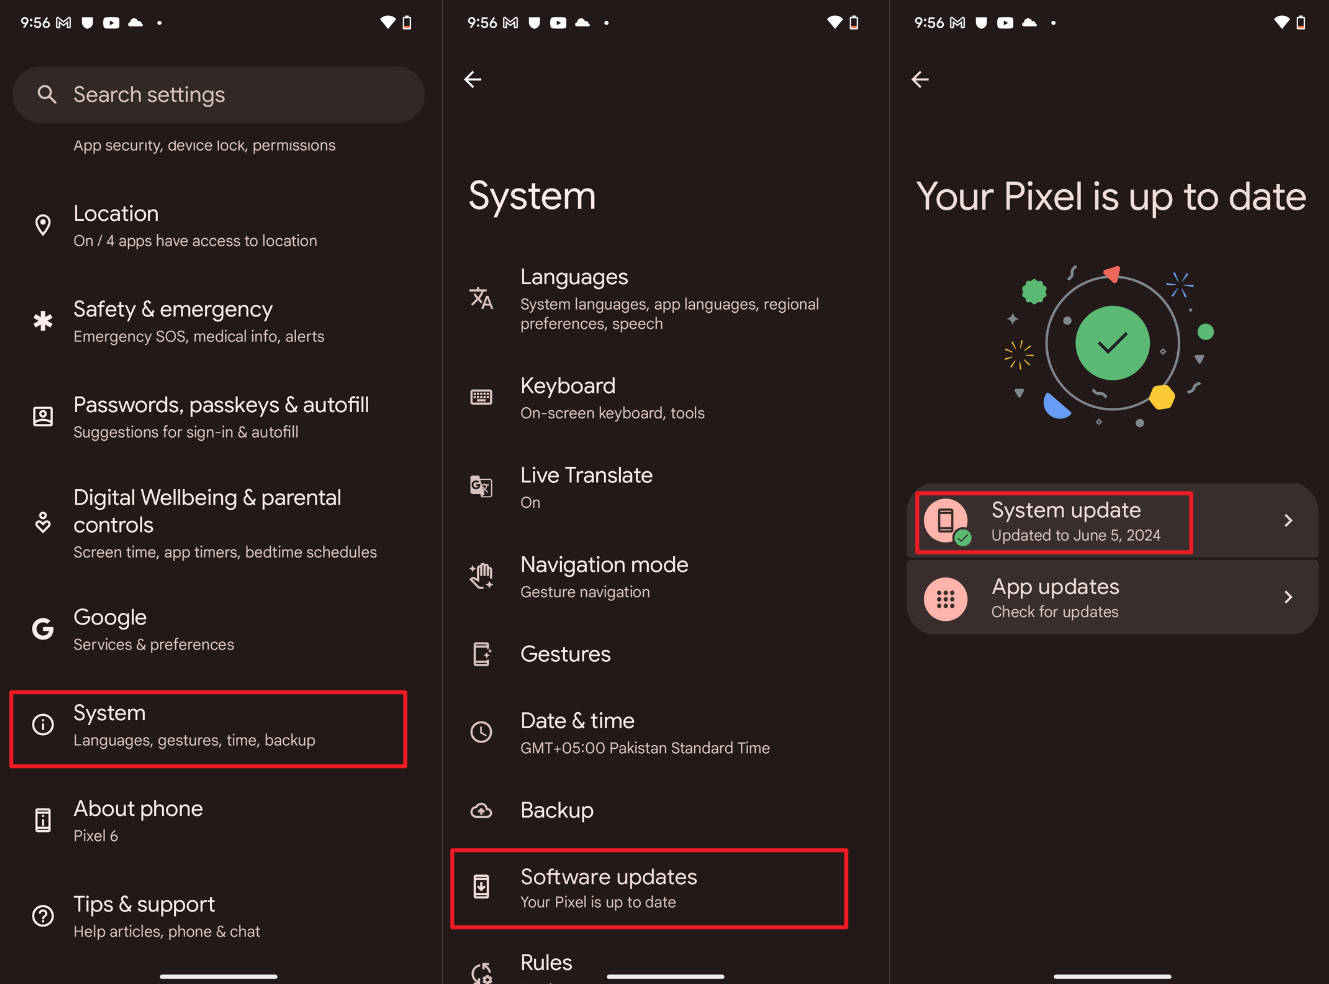Viewport: 1329px width, 984px height.
Task: Click "GMT+05:00 Pakistan Standard Time" text
Action: (645, 748)
